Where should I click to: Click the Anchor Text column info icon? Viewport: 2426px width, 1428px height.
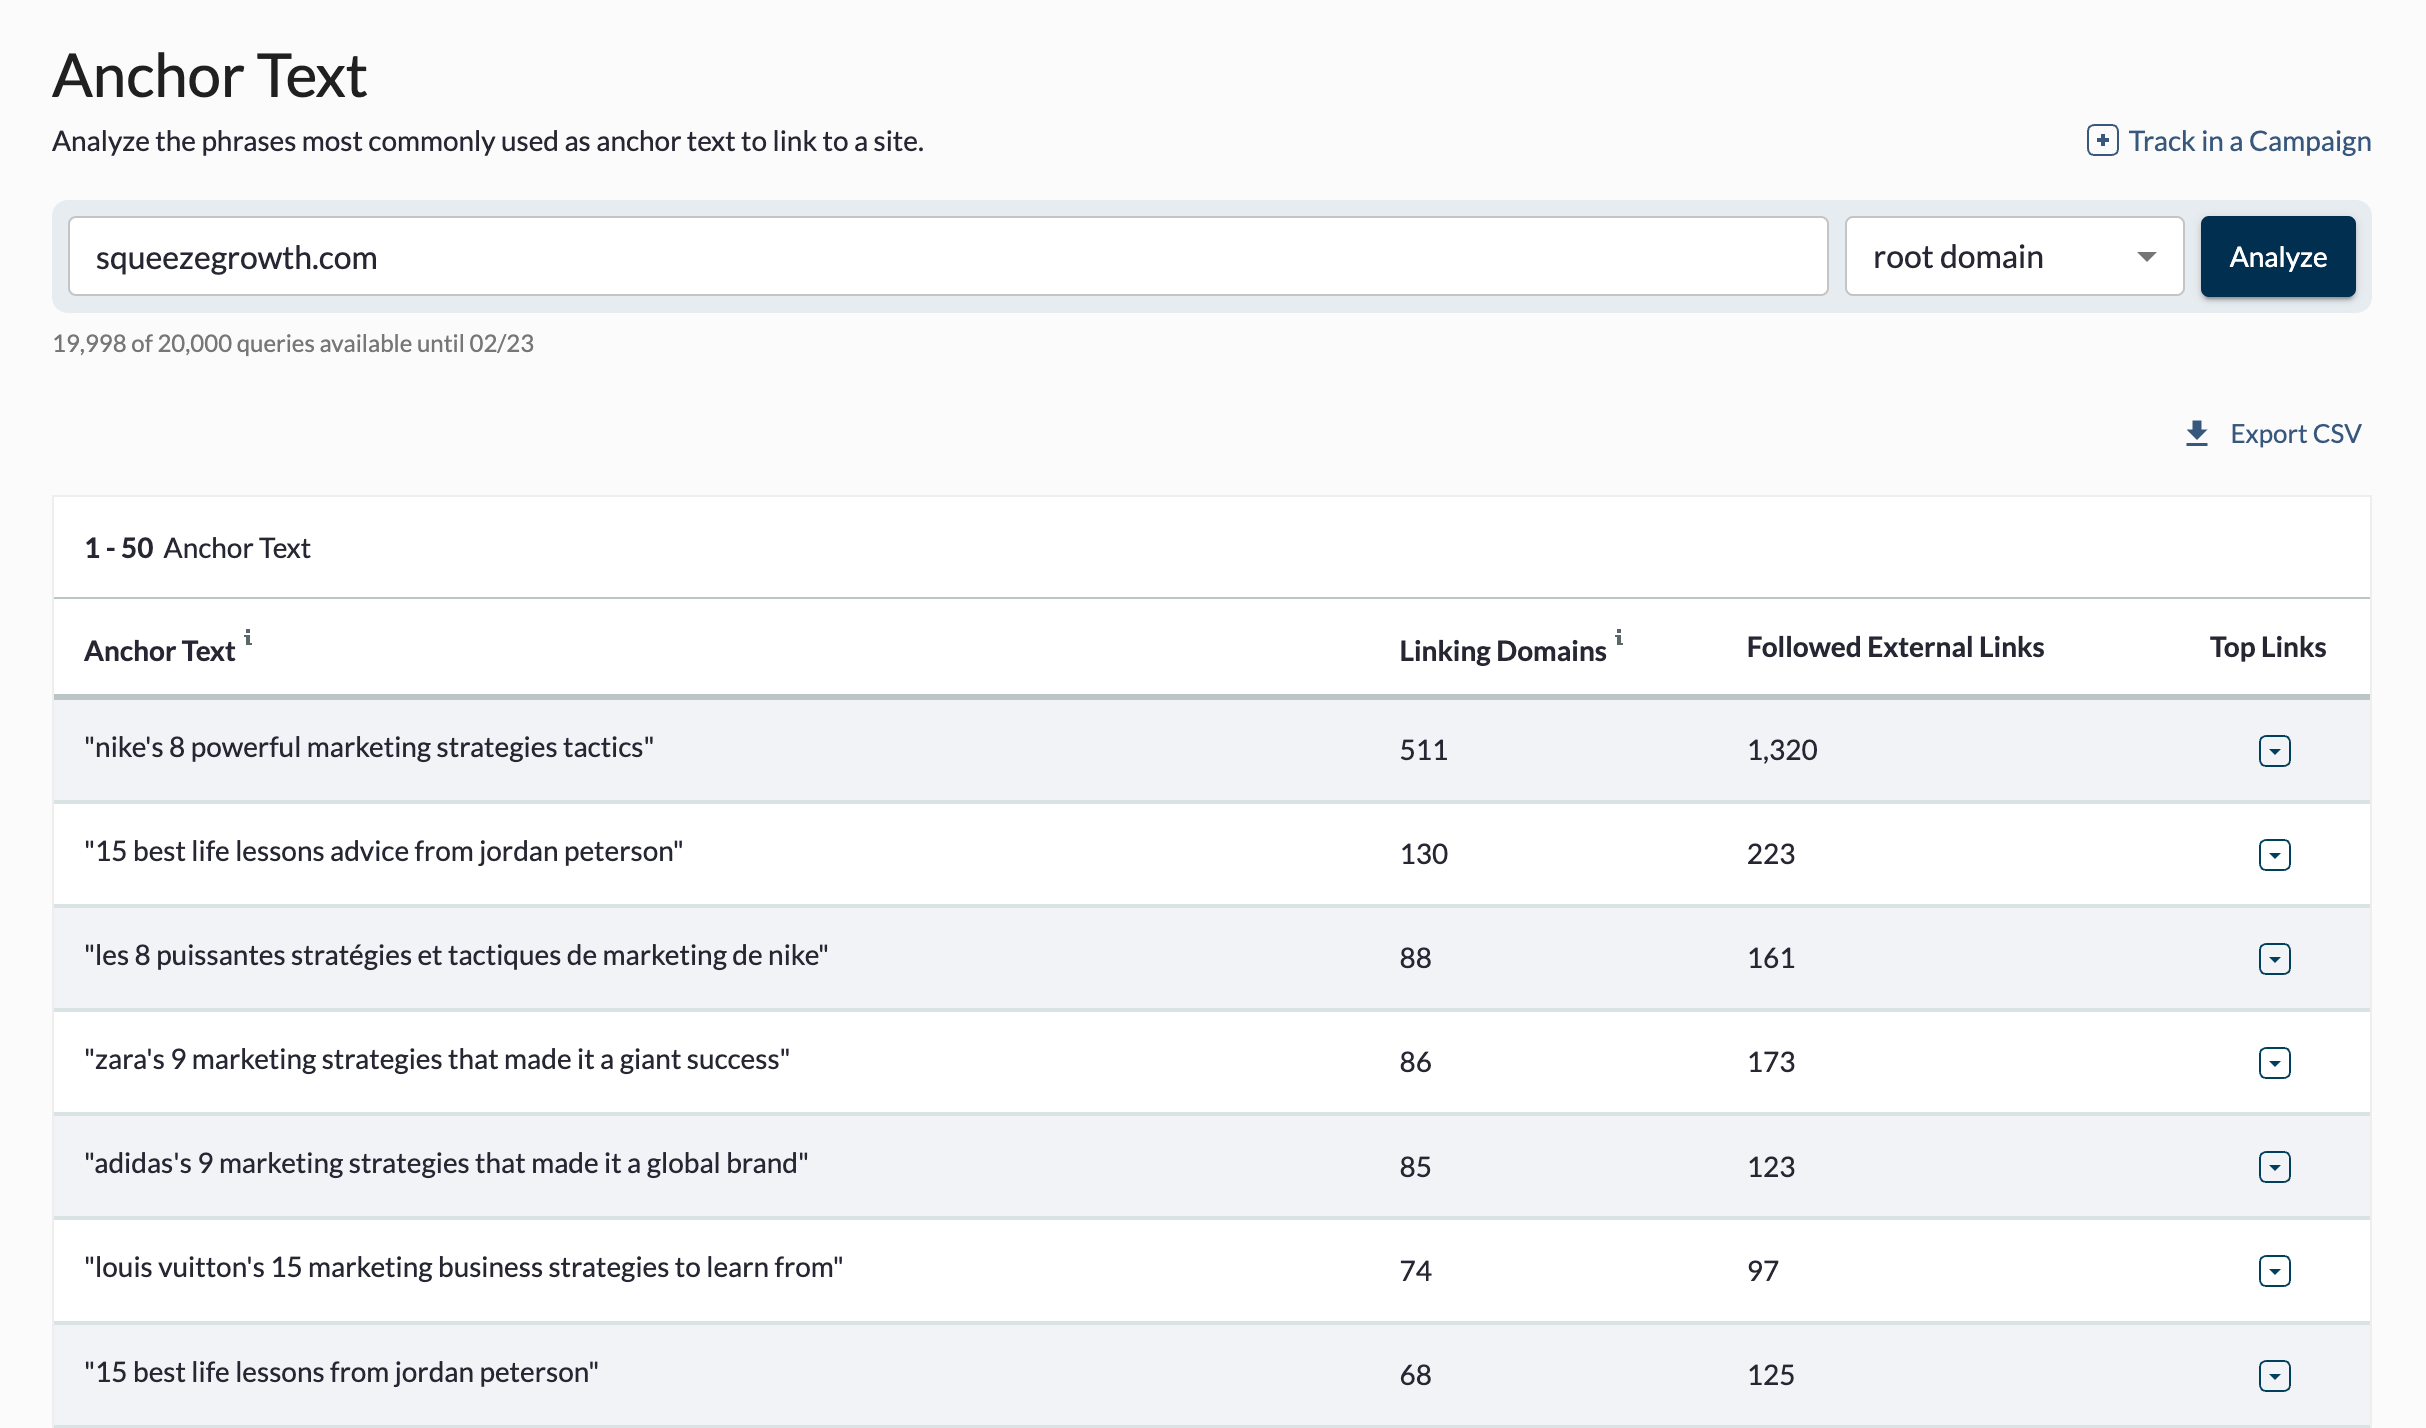[x=248, y=637]
